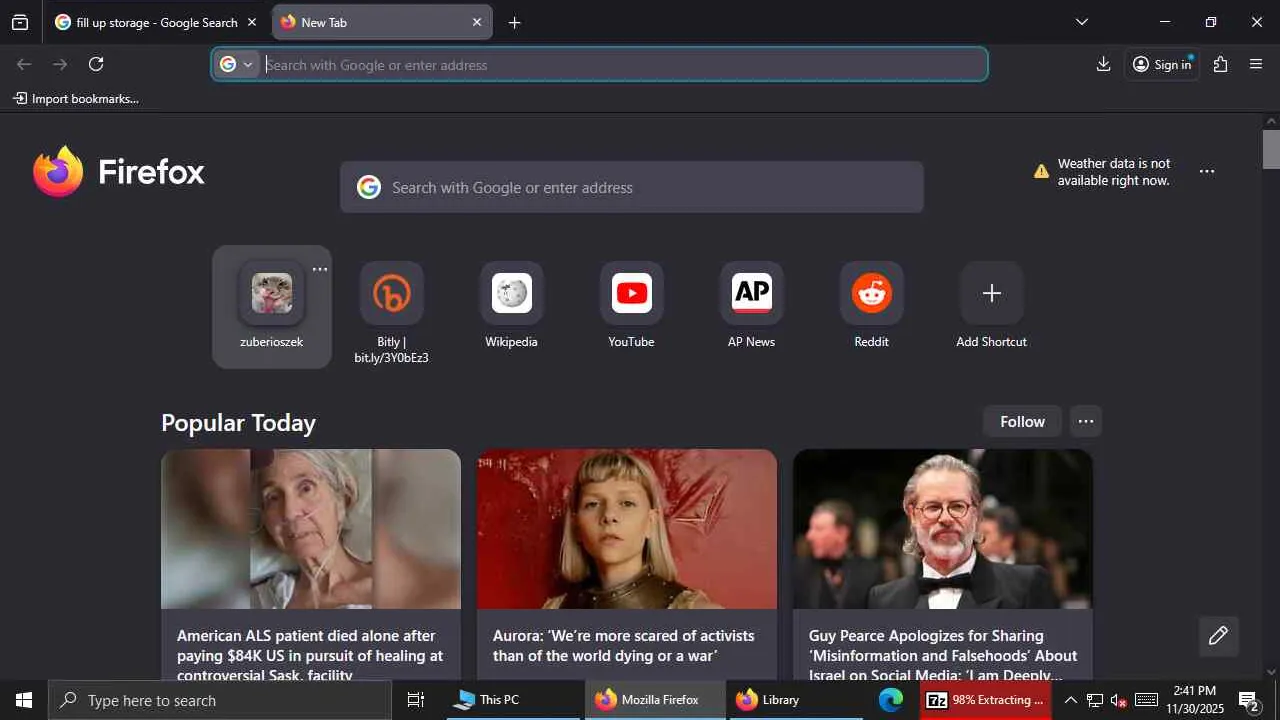Open the 7-Zip extracting taskbar item
Screen dimensions: 1280x720
[x=986, y=700]
